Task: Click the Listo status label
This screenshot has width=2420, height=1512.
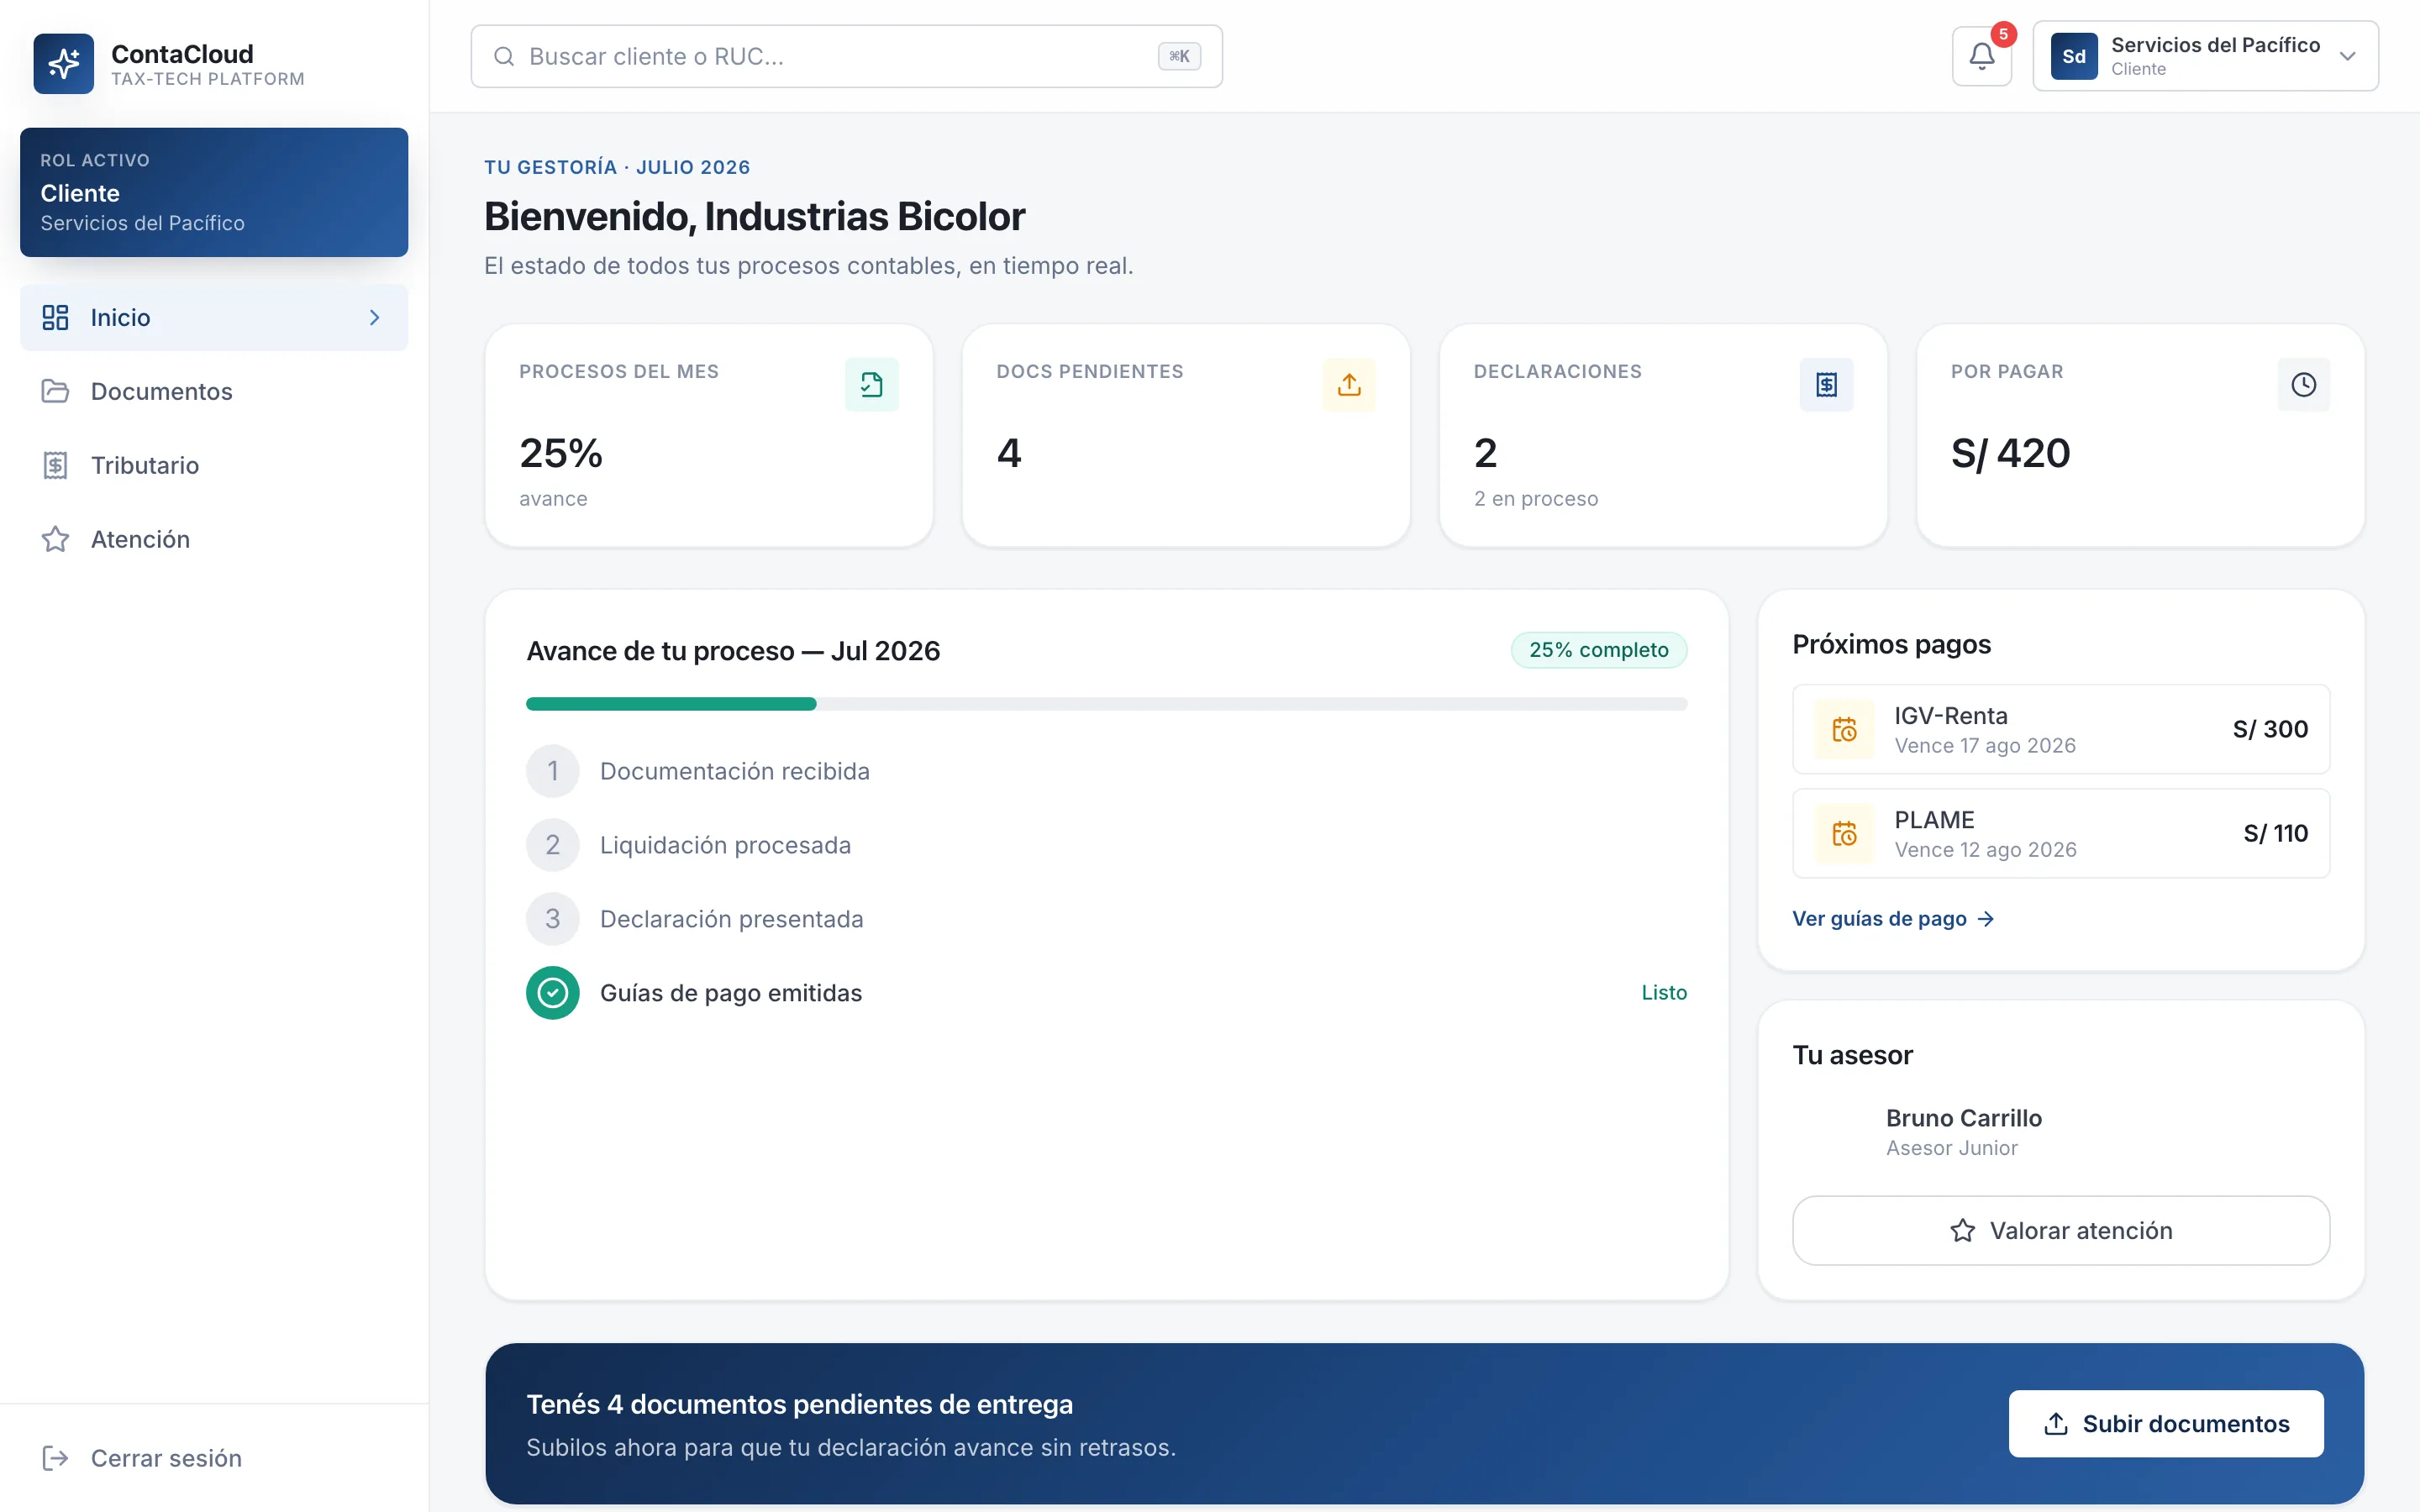Action: point(1664,993)
